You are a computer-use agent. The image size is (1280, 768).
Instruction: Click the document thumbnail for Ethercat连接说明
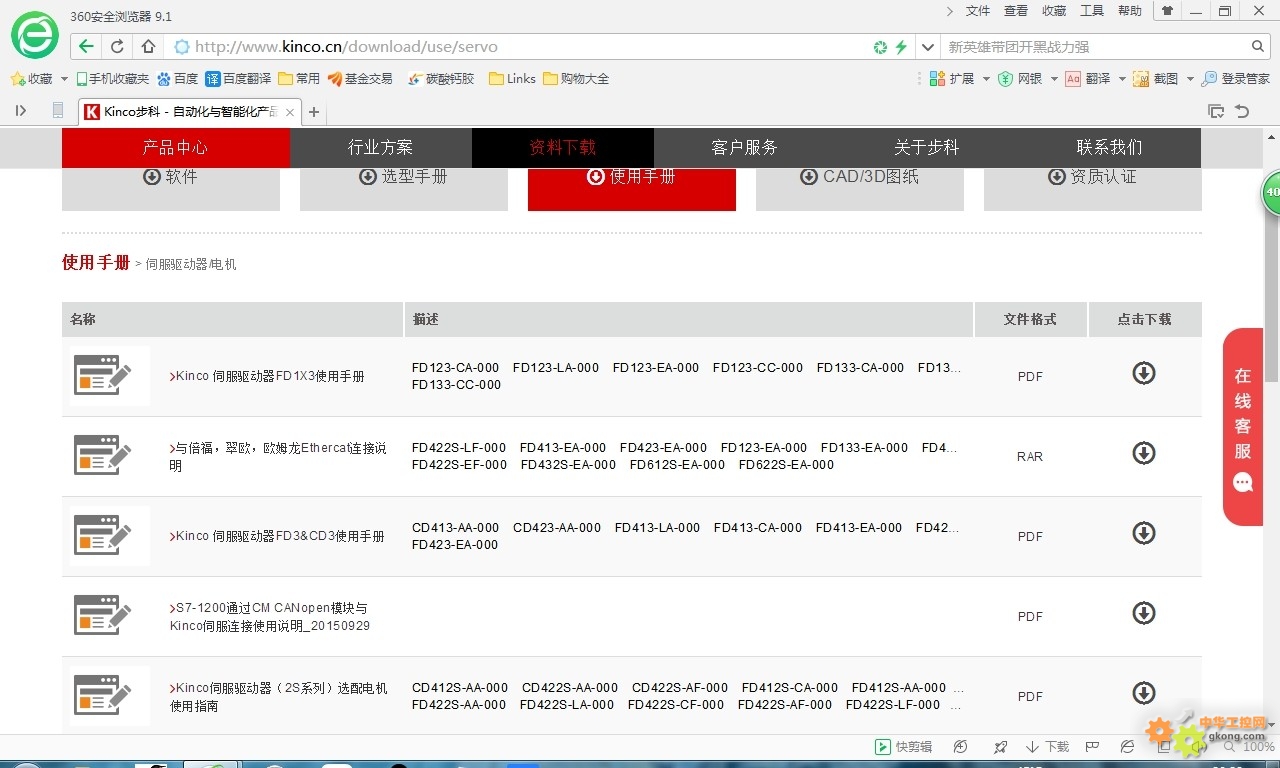[109, 456]
